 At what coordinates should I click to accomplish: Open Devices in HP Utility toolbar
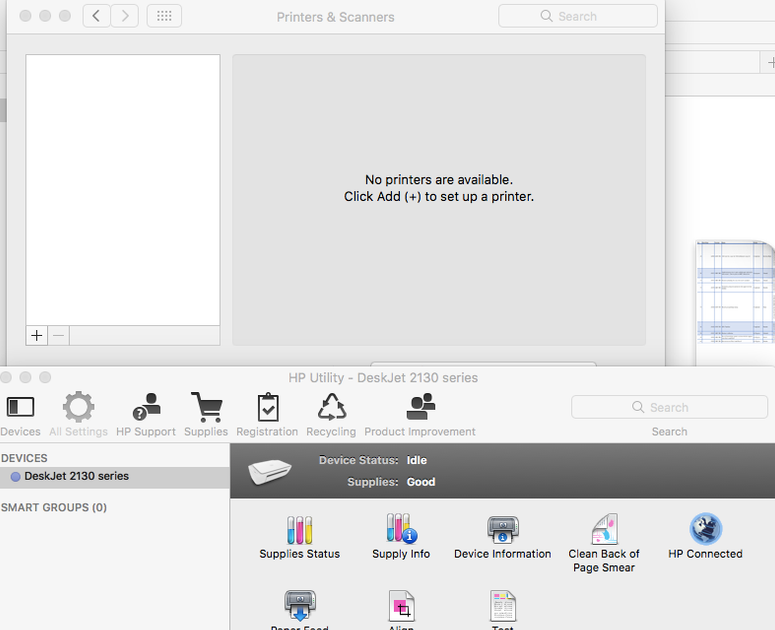click(20, 415)
